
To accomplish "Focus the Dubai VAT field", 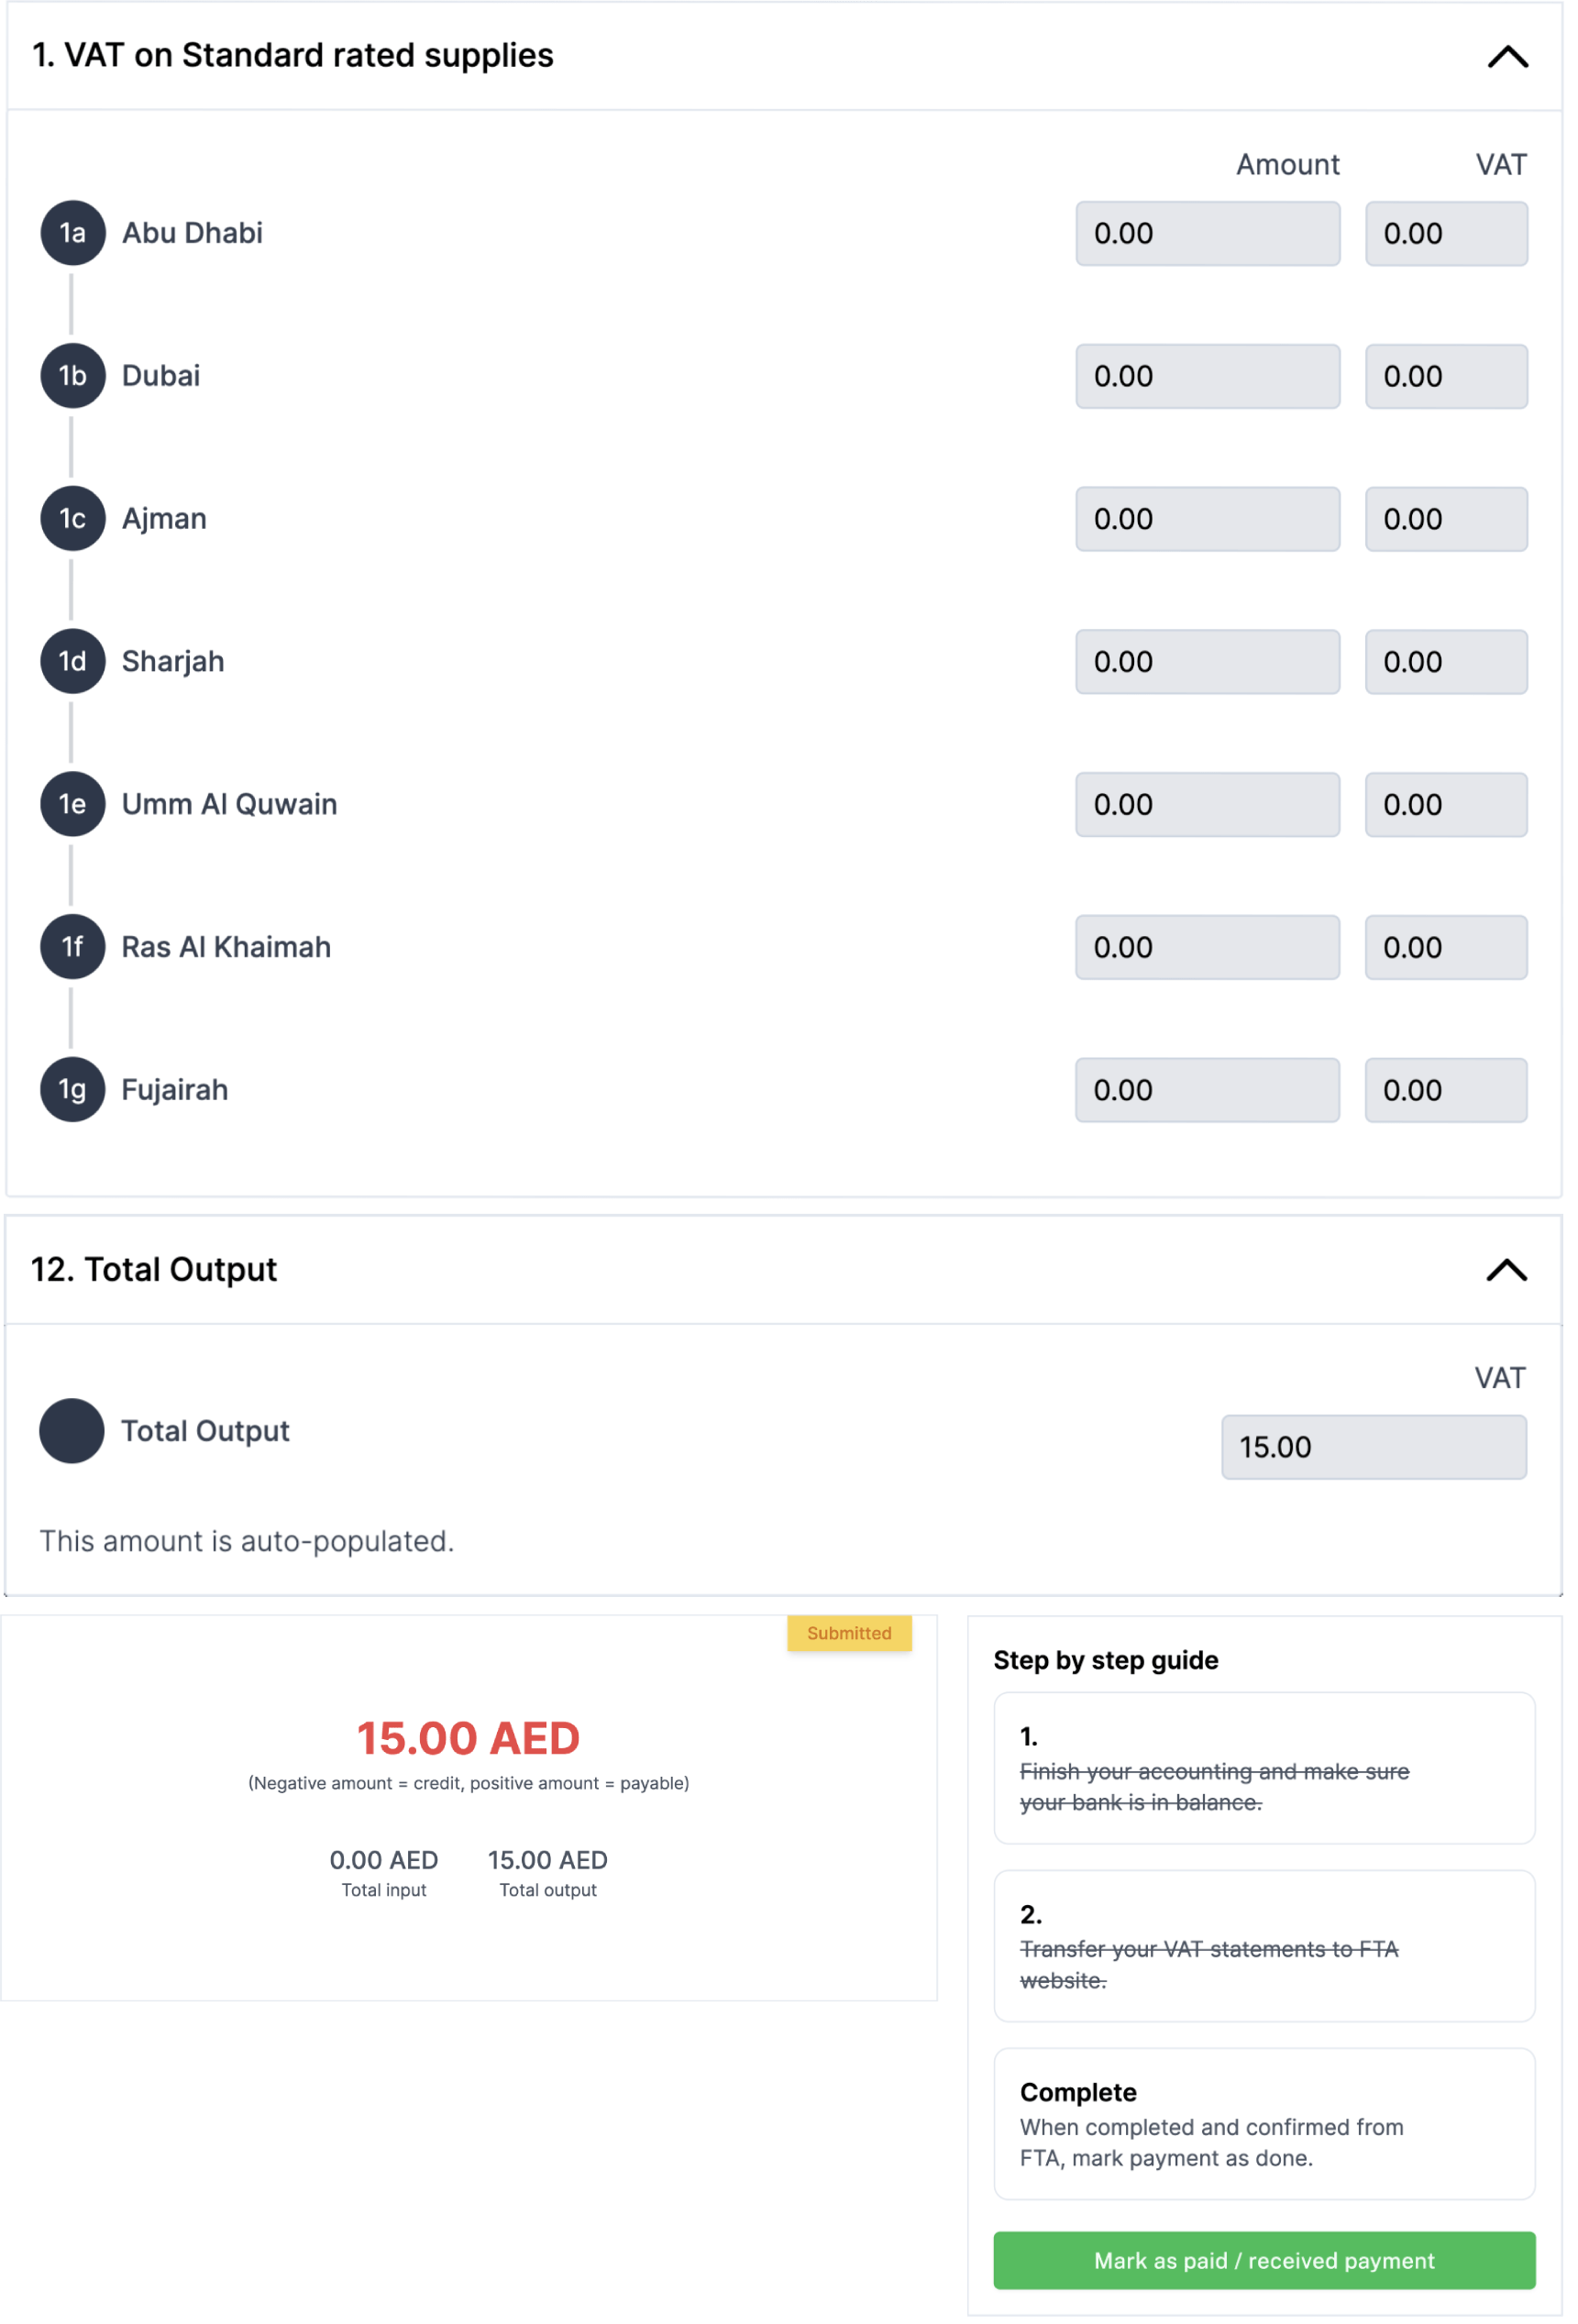I will pyautogui.click(x=1445, y=377).
